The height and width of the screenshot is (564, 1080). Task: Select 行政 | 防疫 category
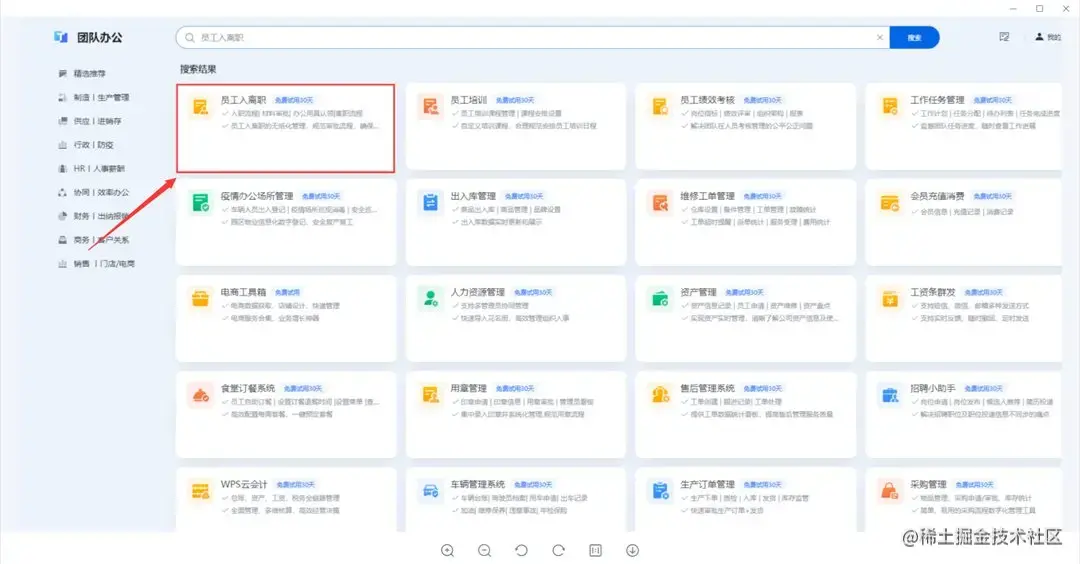click(94, 145)
